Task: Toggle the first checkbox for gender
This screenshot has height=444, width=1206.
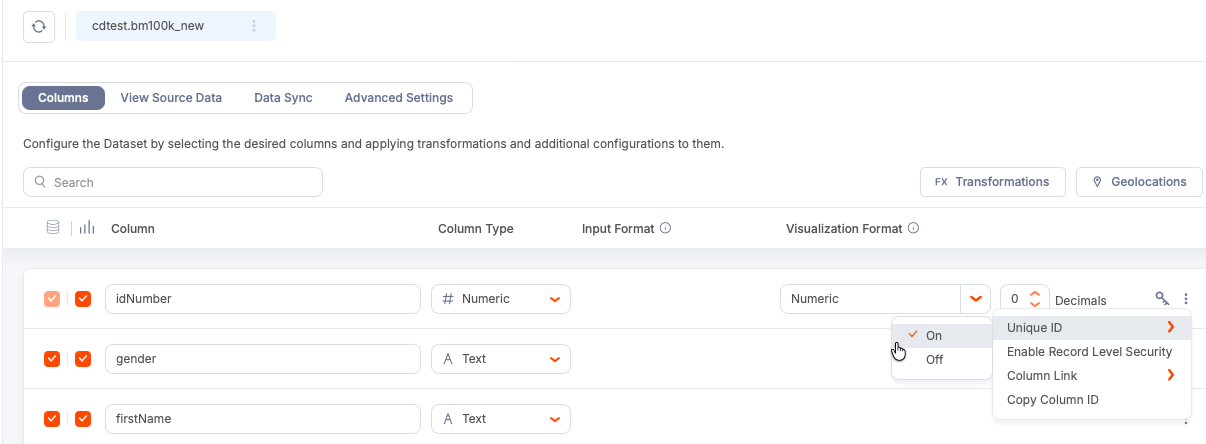Action: pyautogui.click(x=53, y=359)
